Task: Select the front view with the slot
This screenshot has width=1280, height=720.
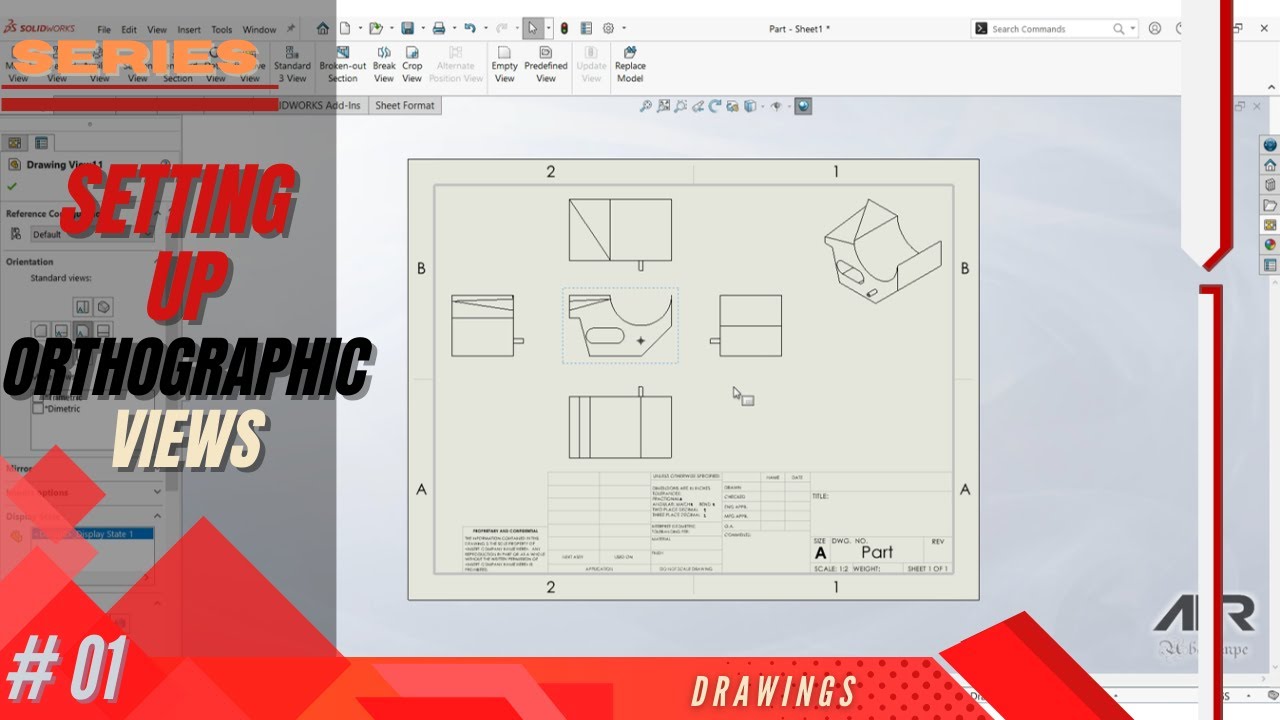Action: point(620,325)
